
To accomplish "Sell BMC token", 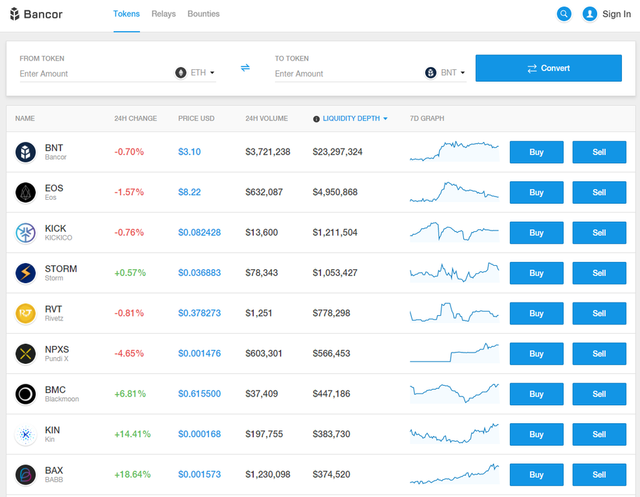I will pos(599,394).
